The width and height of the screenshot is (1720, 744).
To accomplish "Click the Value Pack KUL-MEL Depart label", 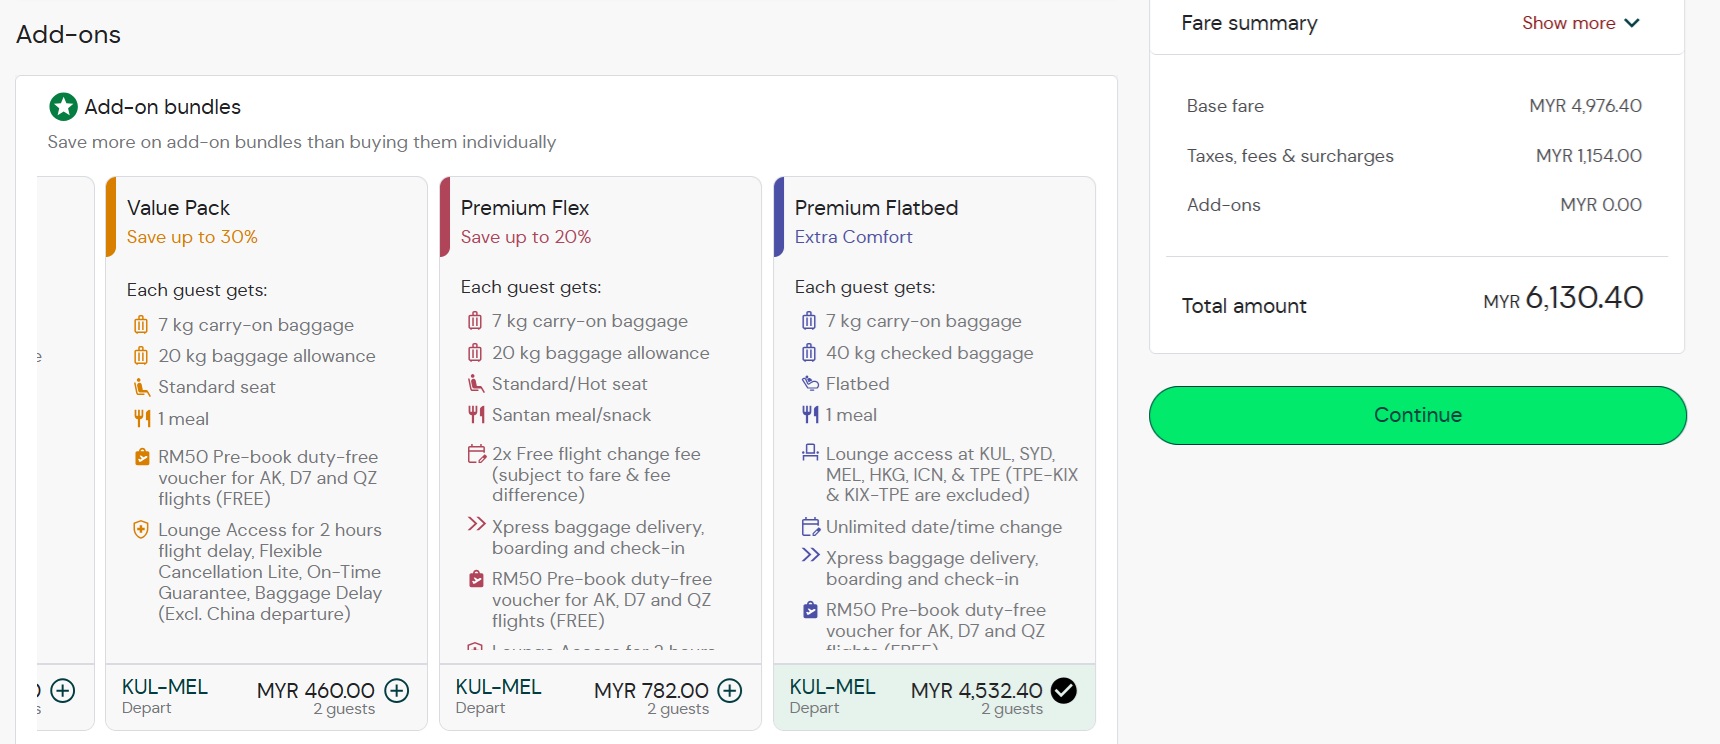I will click(165, 696).
